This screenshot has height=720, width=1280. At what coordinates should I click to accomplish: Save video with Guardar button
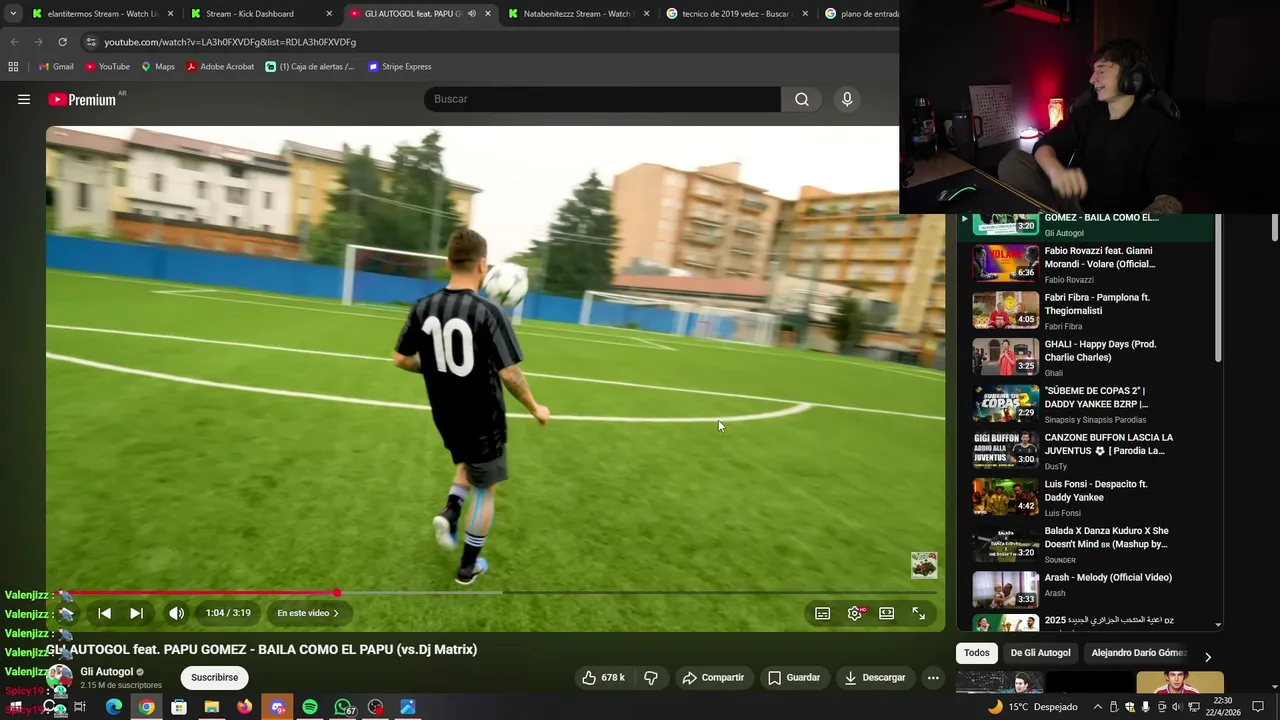point(794,677)
